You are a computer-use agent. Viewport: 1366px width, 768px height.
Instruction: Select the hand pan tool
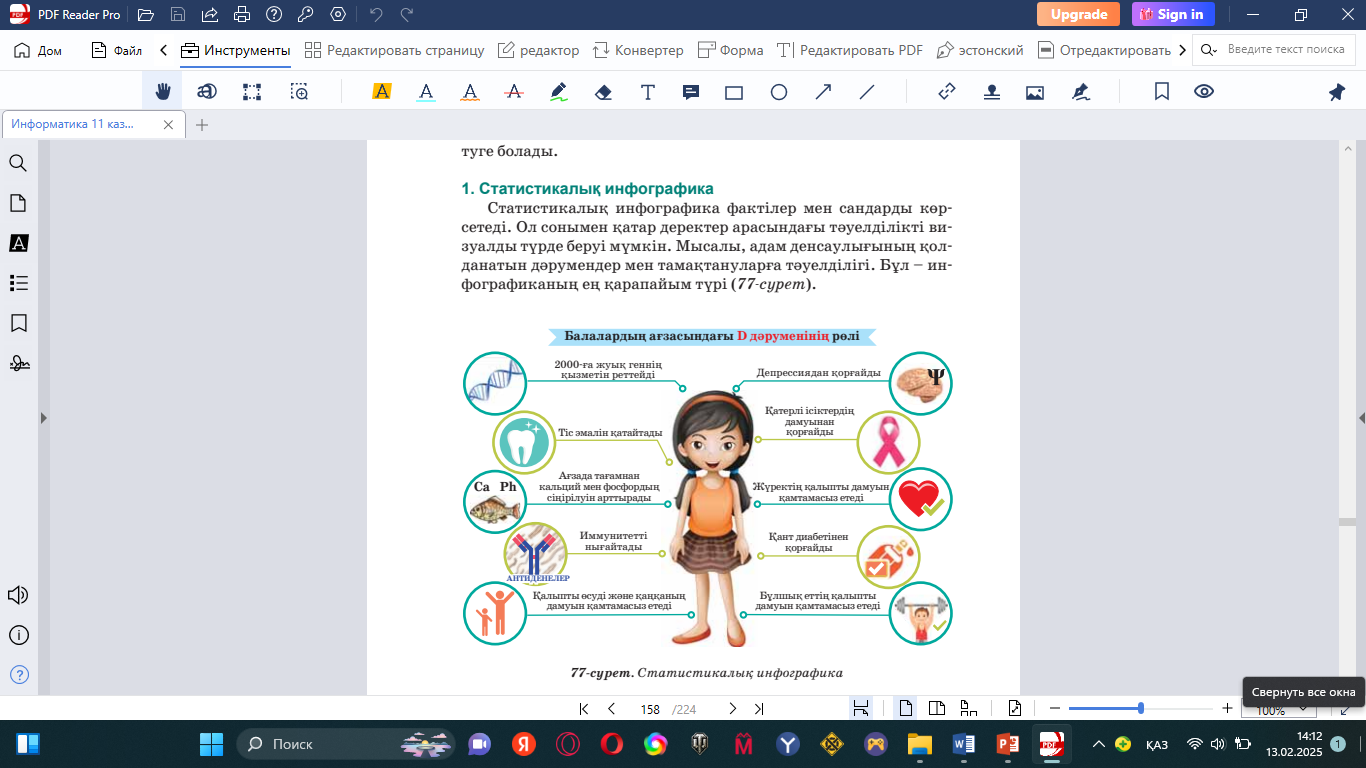(162, 92)
